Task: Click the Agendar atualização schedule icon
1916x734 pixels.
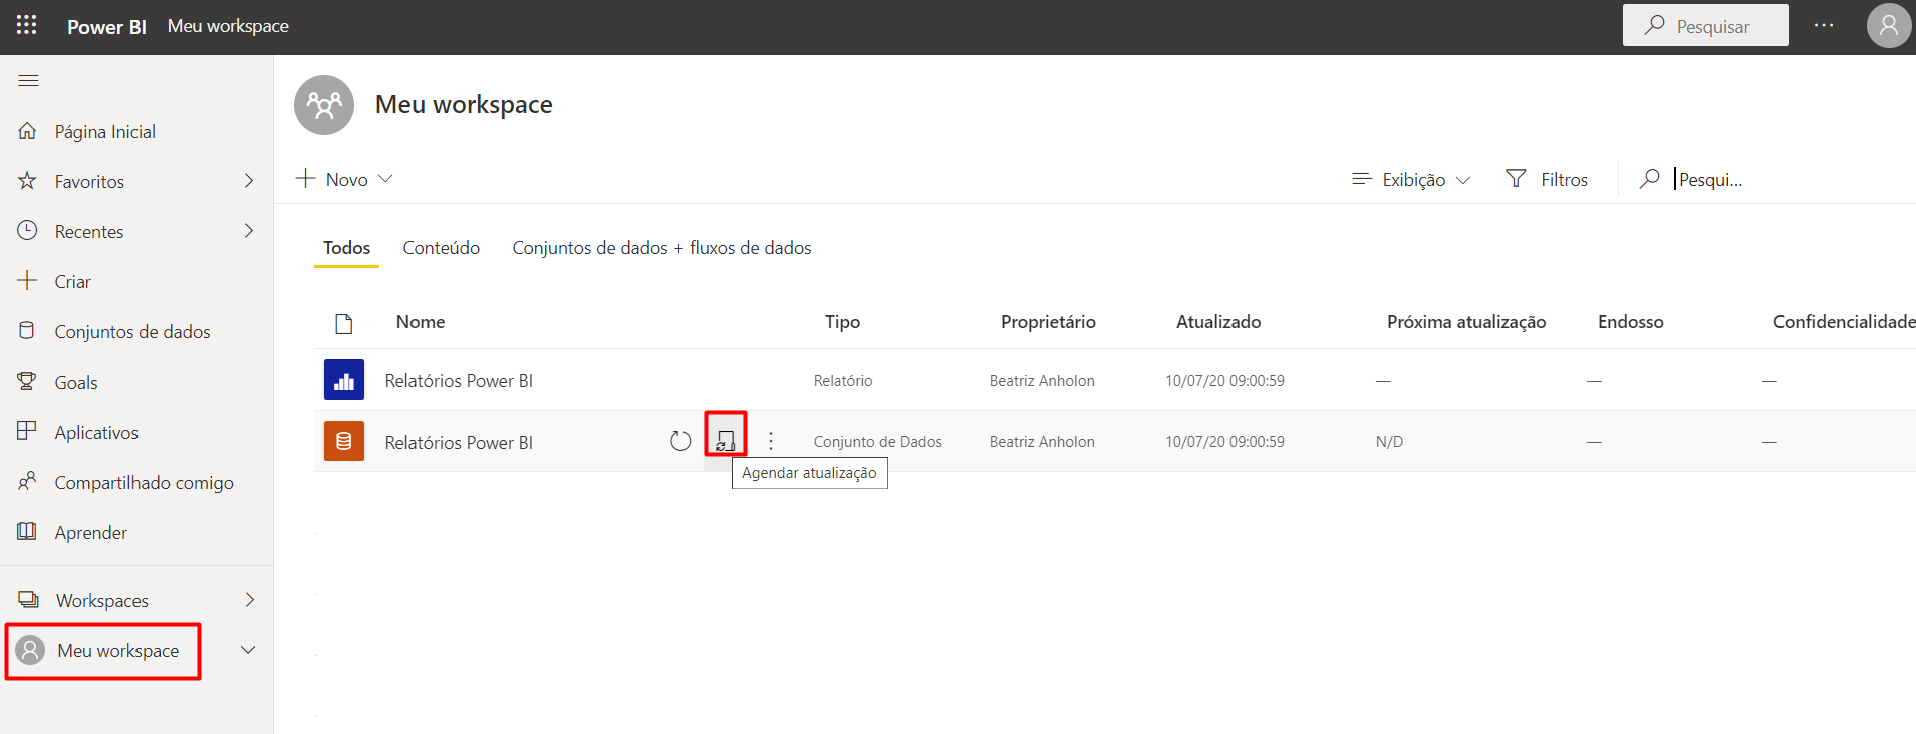Action: coord(726,441)
